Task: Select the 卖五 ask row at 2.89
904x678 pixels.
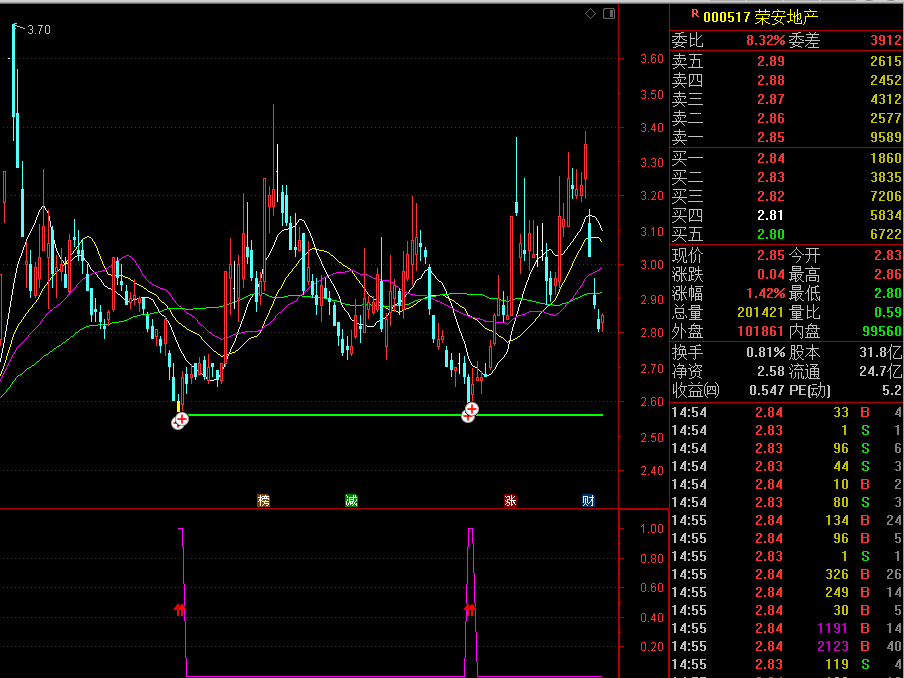Action: (x=786, y=62)
